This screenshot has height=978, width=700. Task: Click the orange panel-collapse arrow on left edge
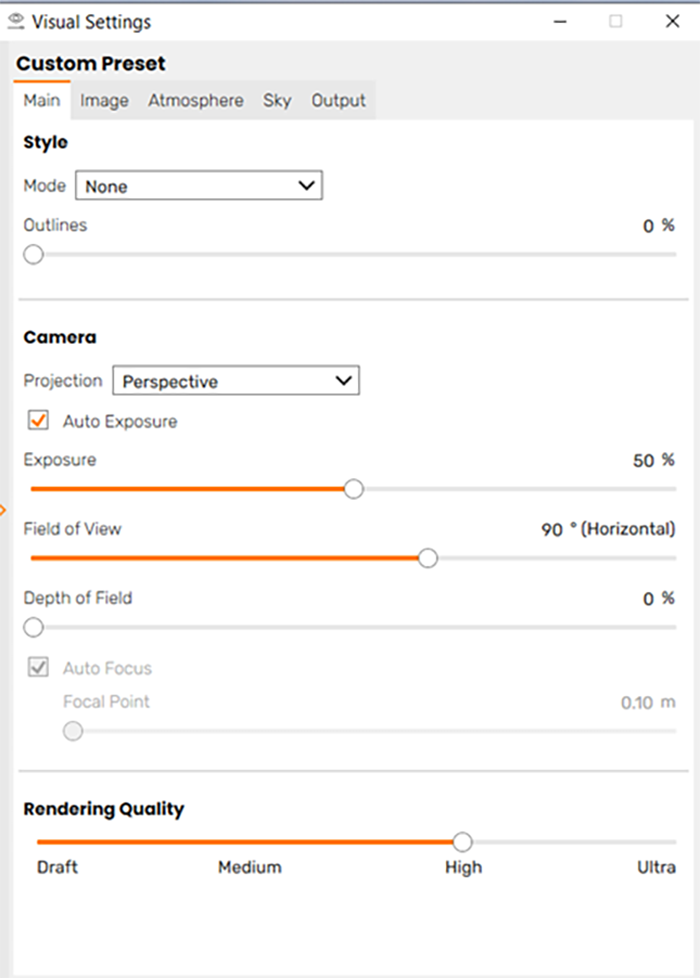pyautogui.click(x=3, y=510)
